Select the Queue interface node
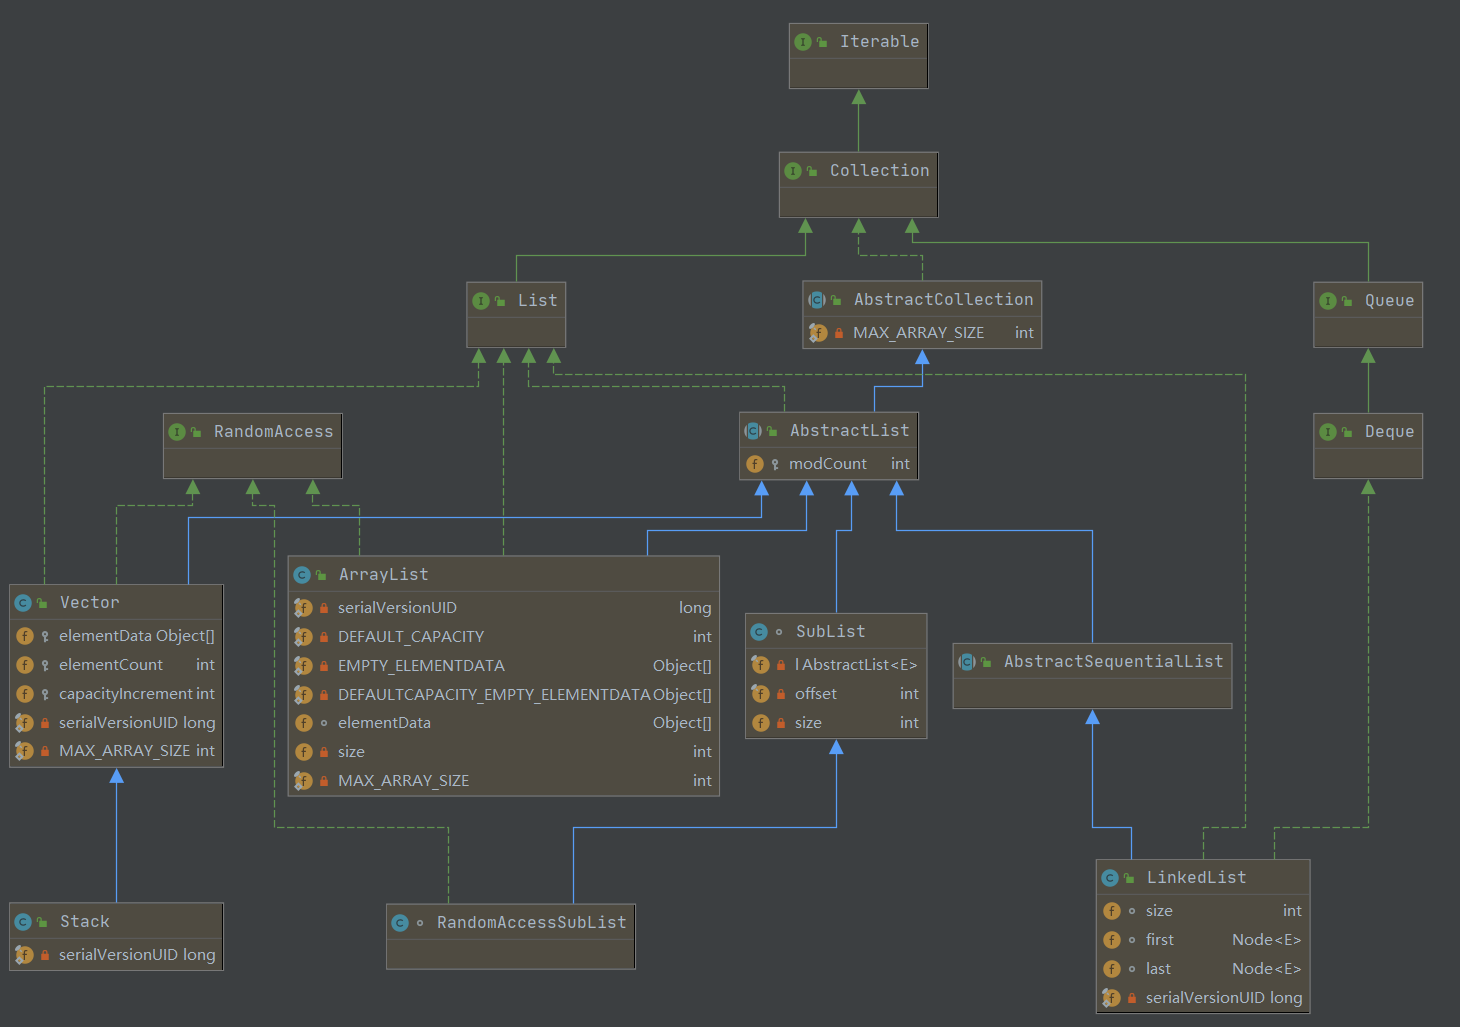1460x1027 pixels. [x=1388, y=301]
